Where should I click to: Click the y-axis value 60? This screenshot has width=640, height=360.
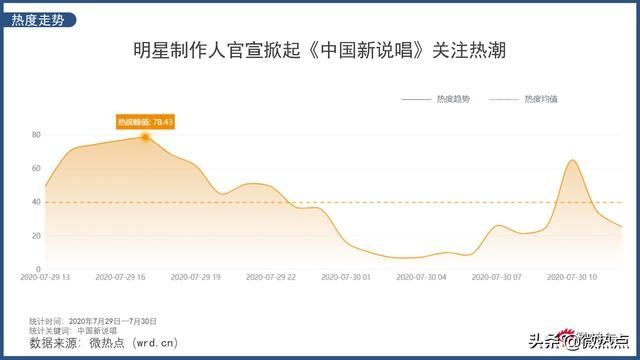(36, 168)
